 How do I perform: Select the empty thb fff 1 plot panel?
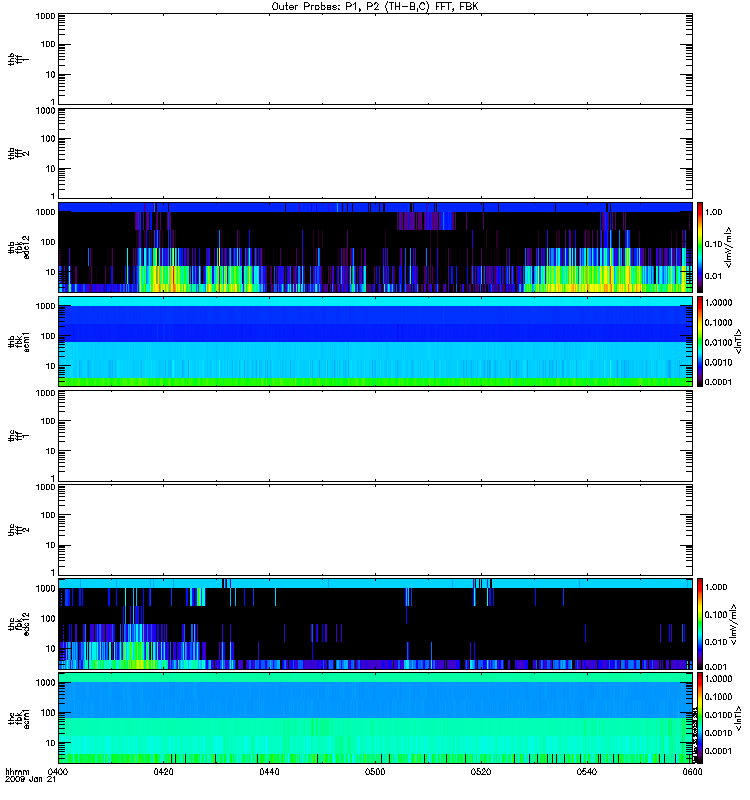coord(375,59)
